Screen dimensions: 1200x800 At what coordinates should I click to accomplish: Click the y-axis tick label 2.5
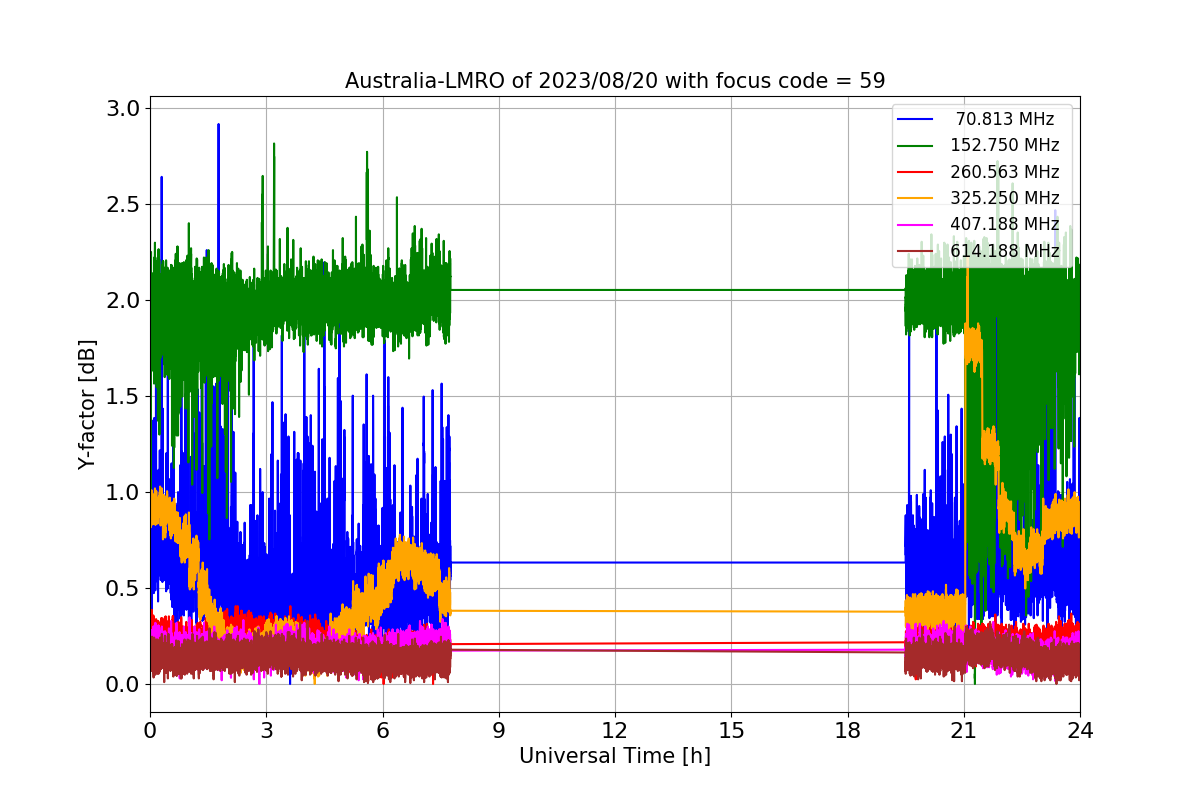123,204
